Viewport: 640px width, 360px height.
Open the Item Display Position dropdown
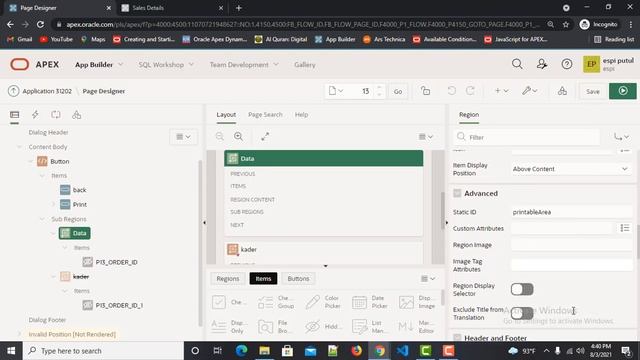[x=571, y=169]
